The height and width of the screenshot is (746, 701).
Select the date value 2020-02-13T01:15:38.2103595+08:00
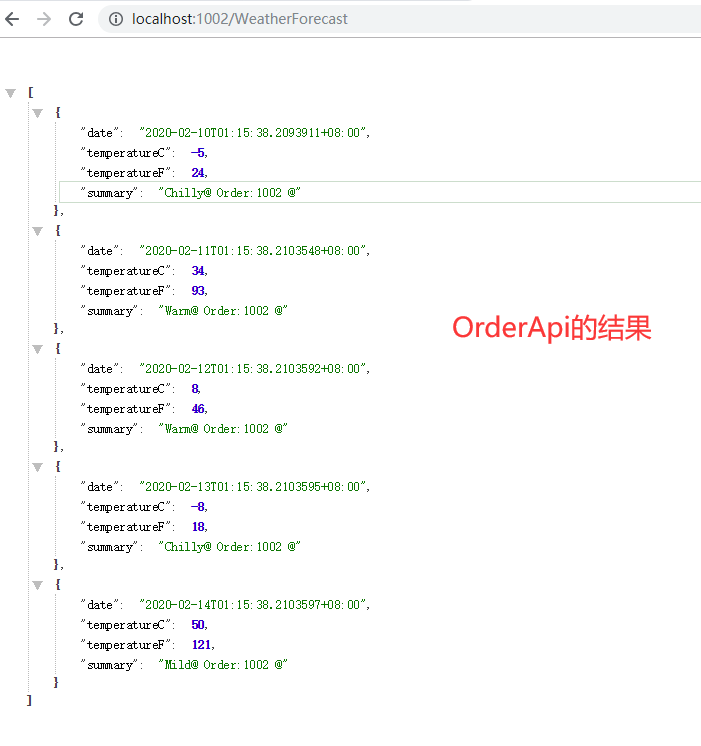tap(253, 487)
